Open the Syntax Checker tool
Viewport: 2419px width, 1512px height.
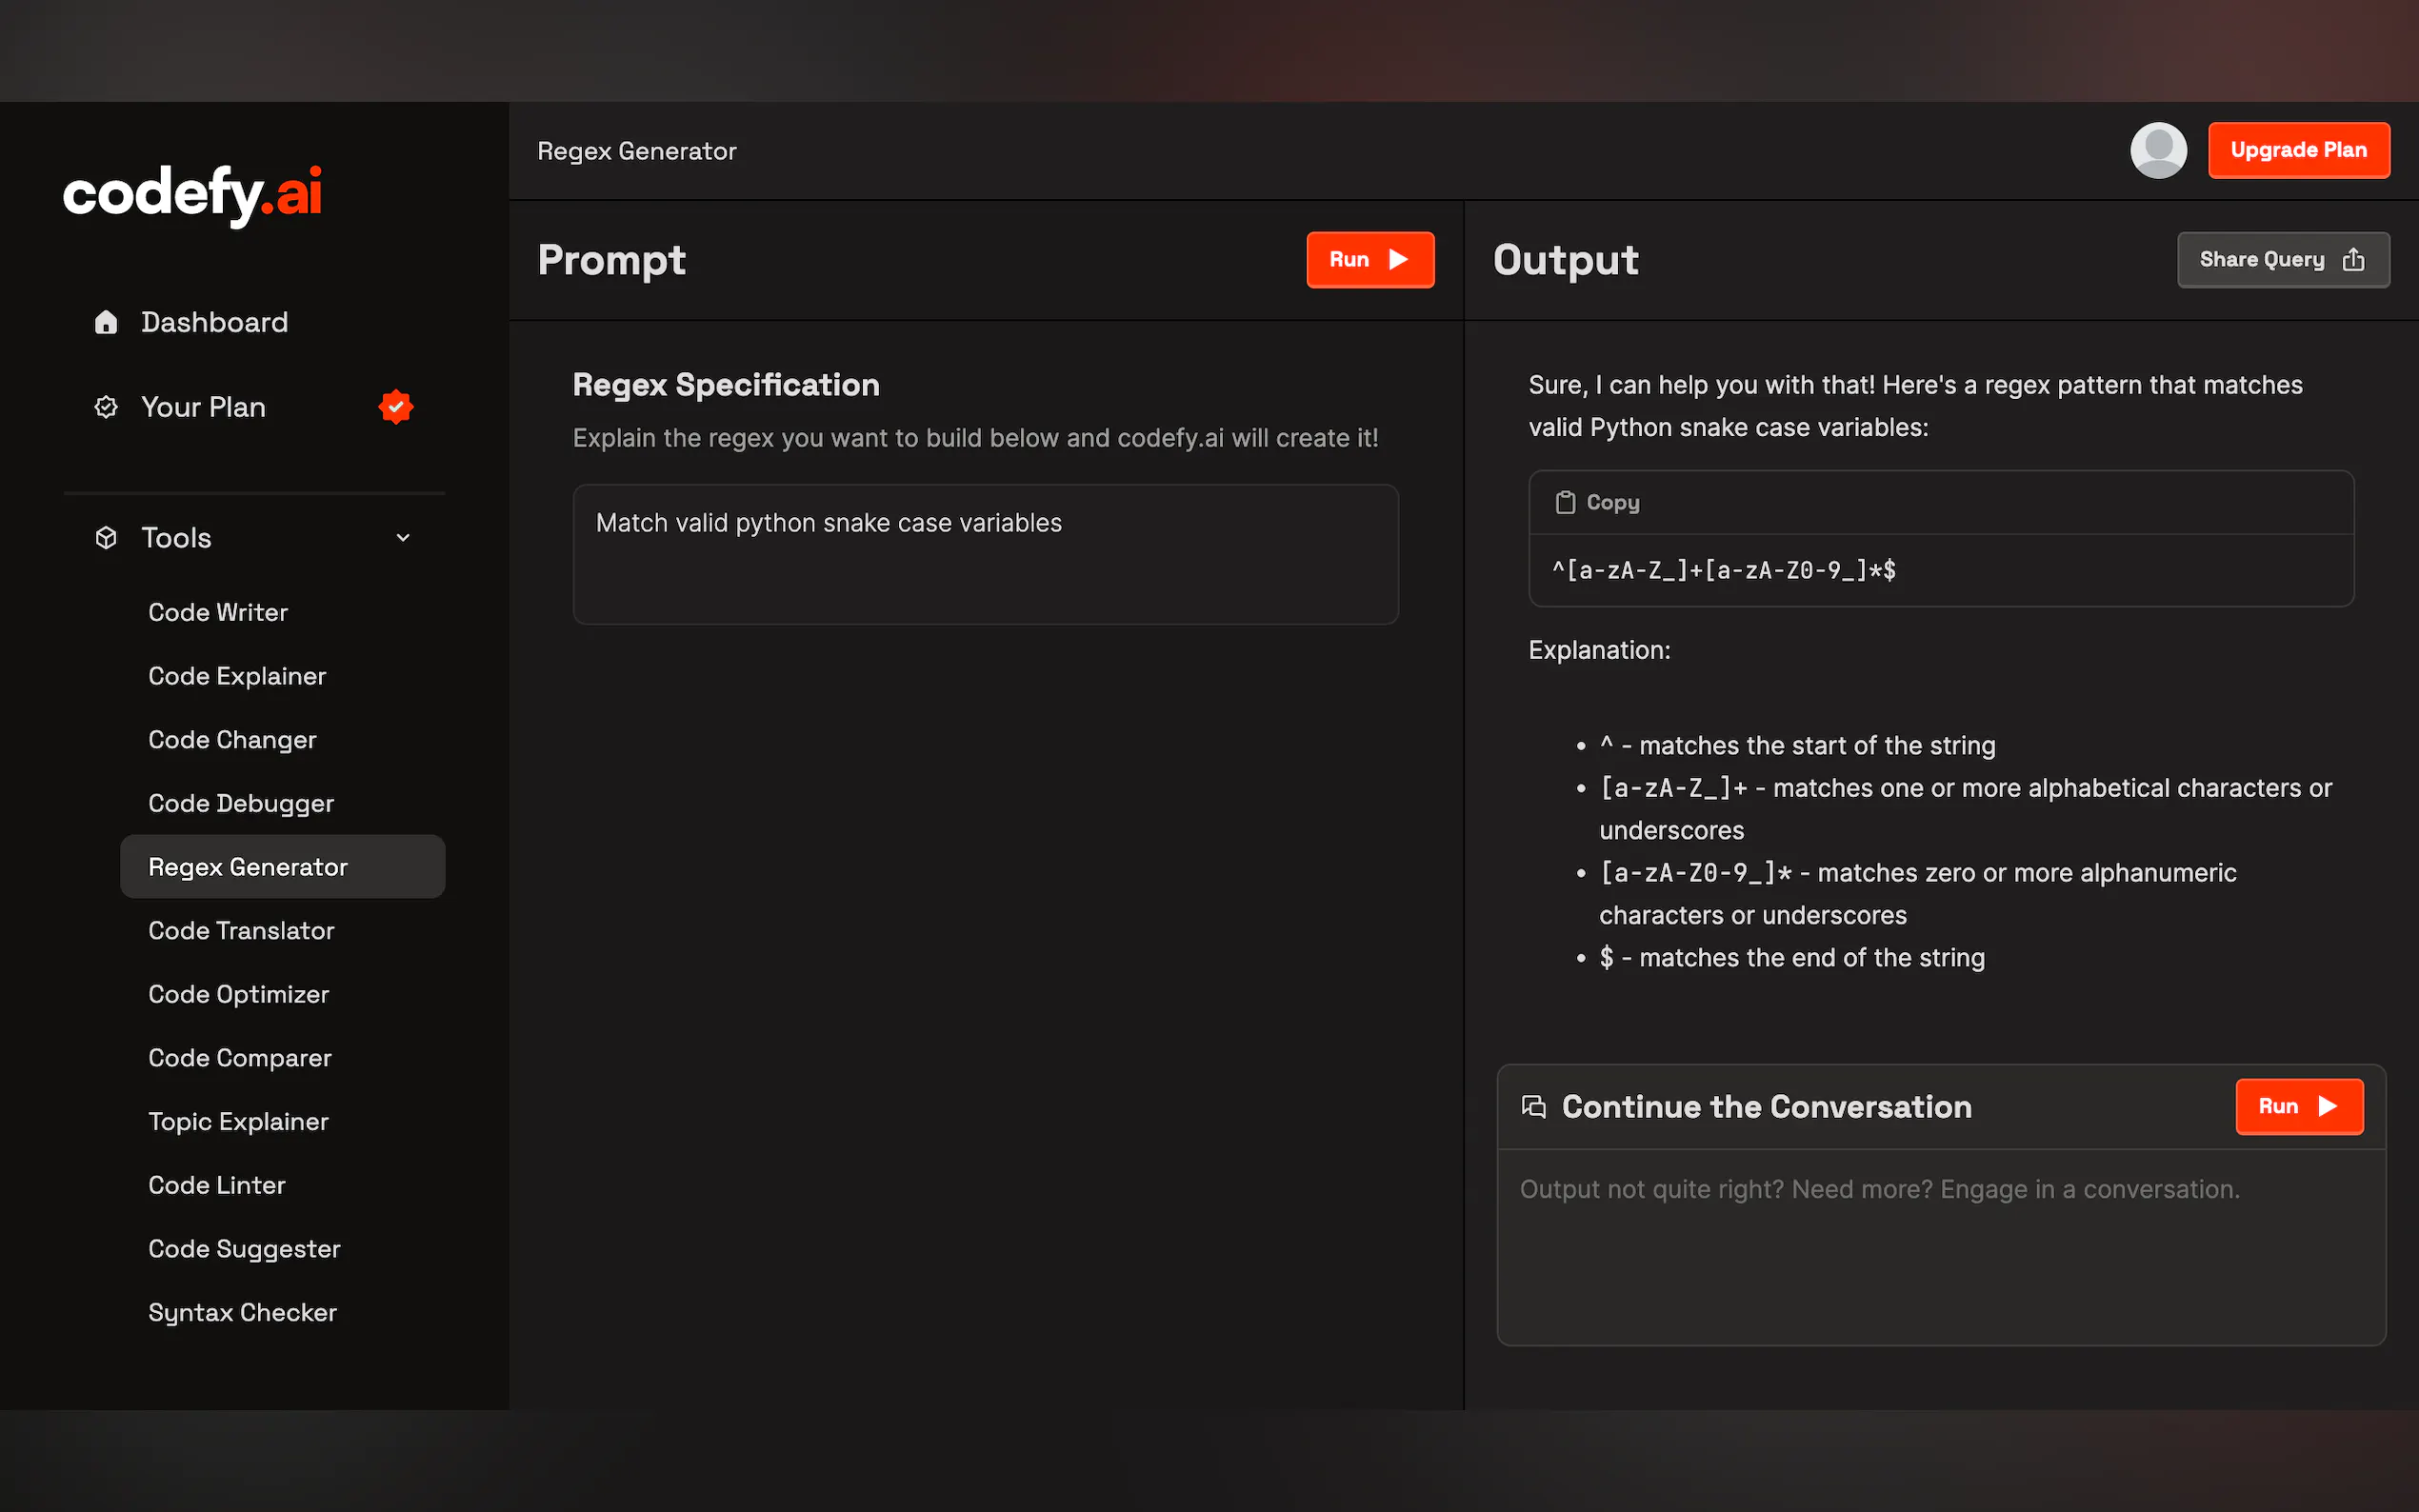point(242,1312)
